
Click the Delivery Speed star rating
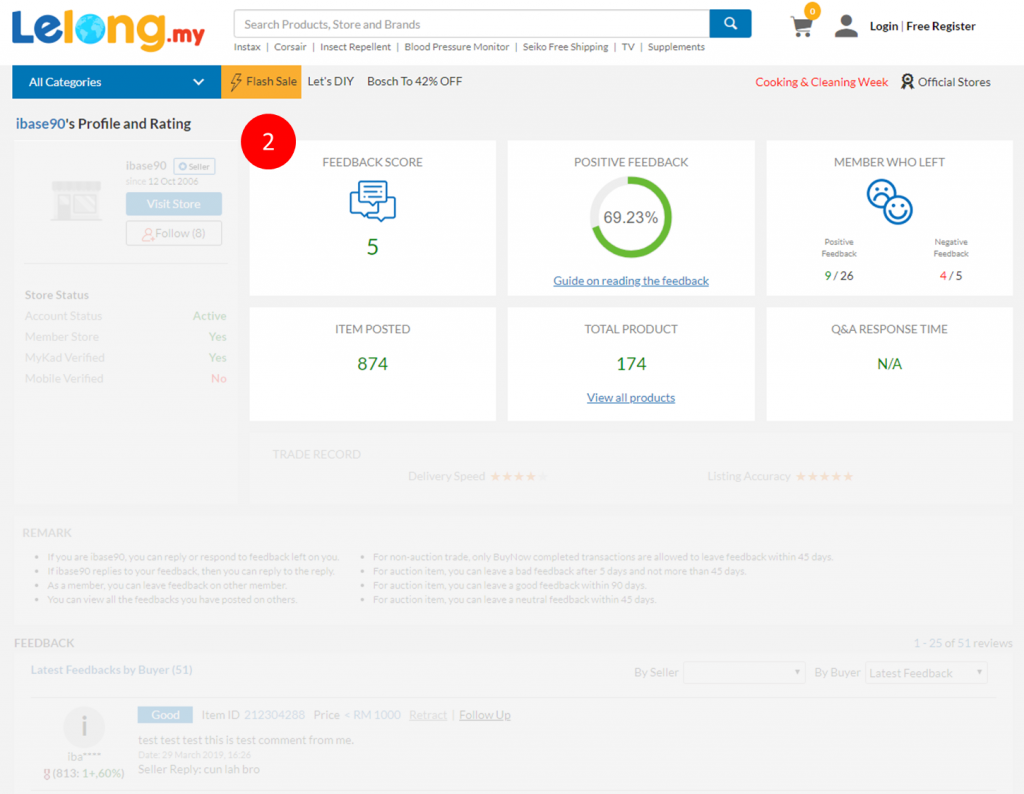(519, 477)
